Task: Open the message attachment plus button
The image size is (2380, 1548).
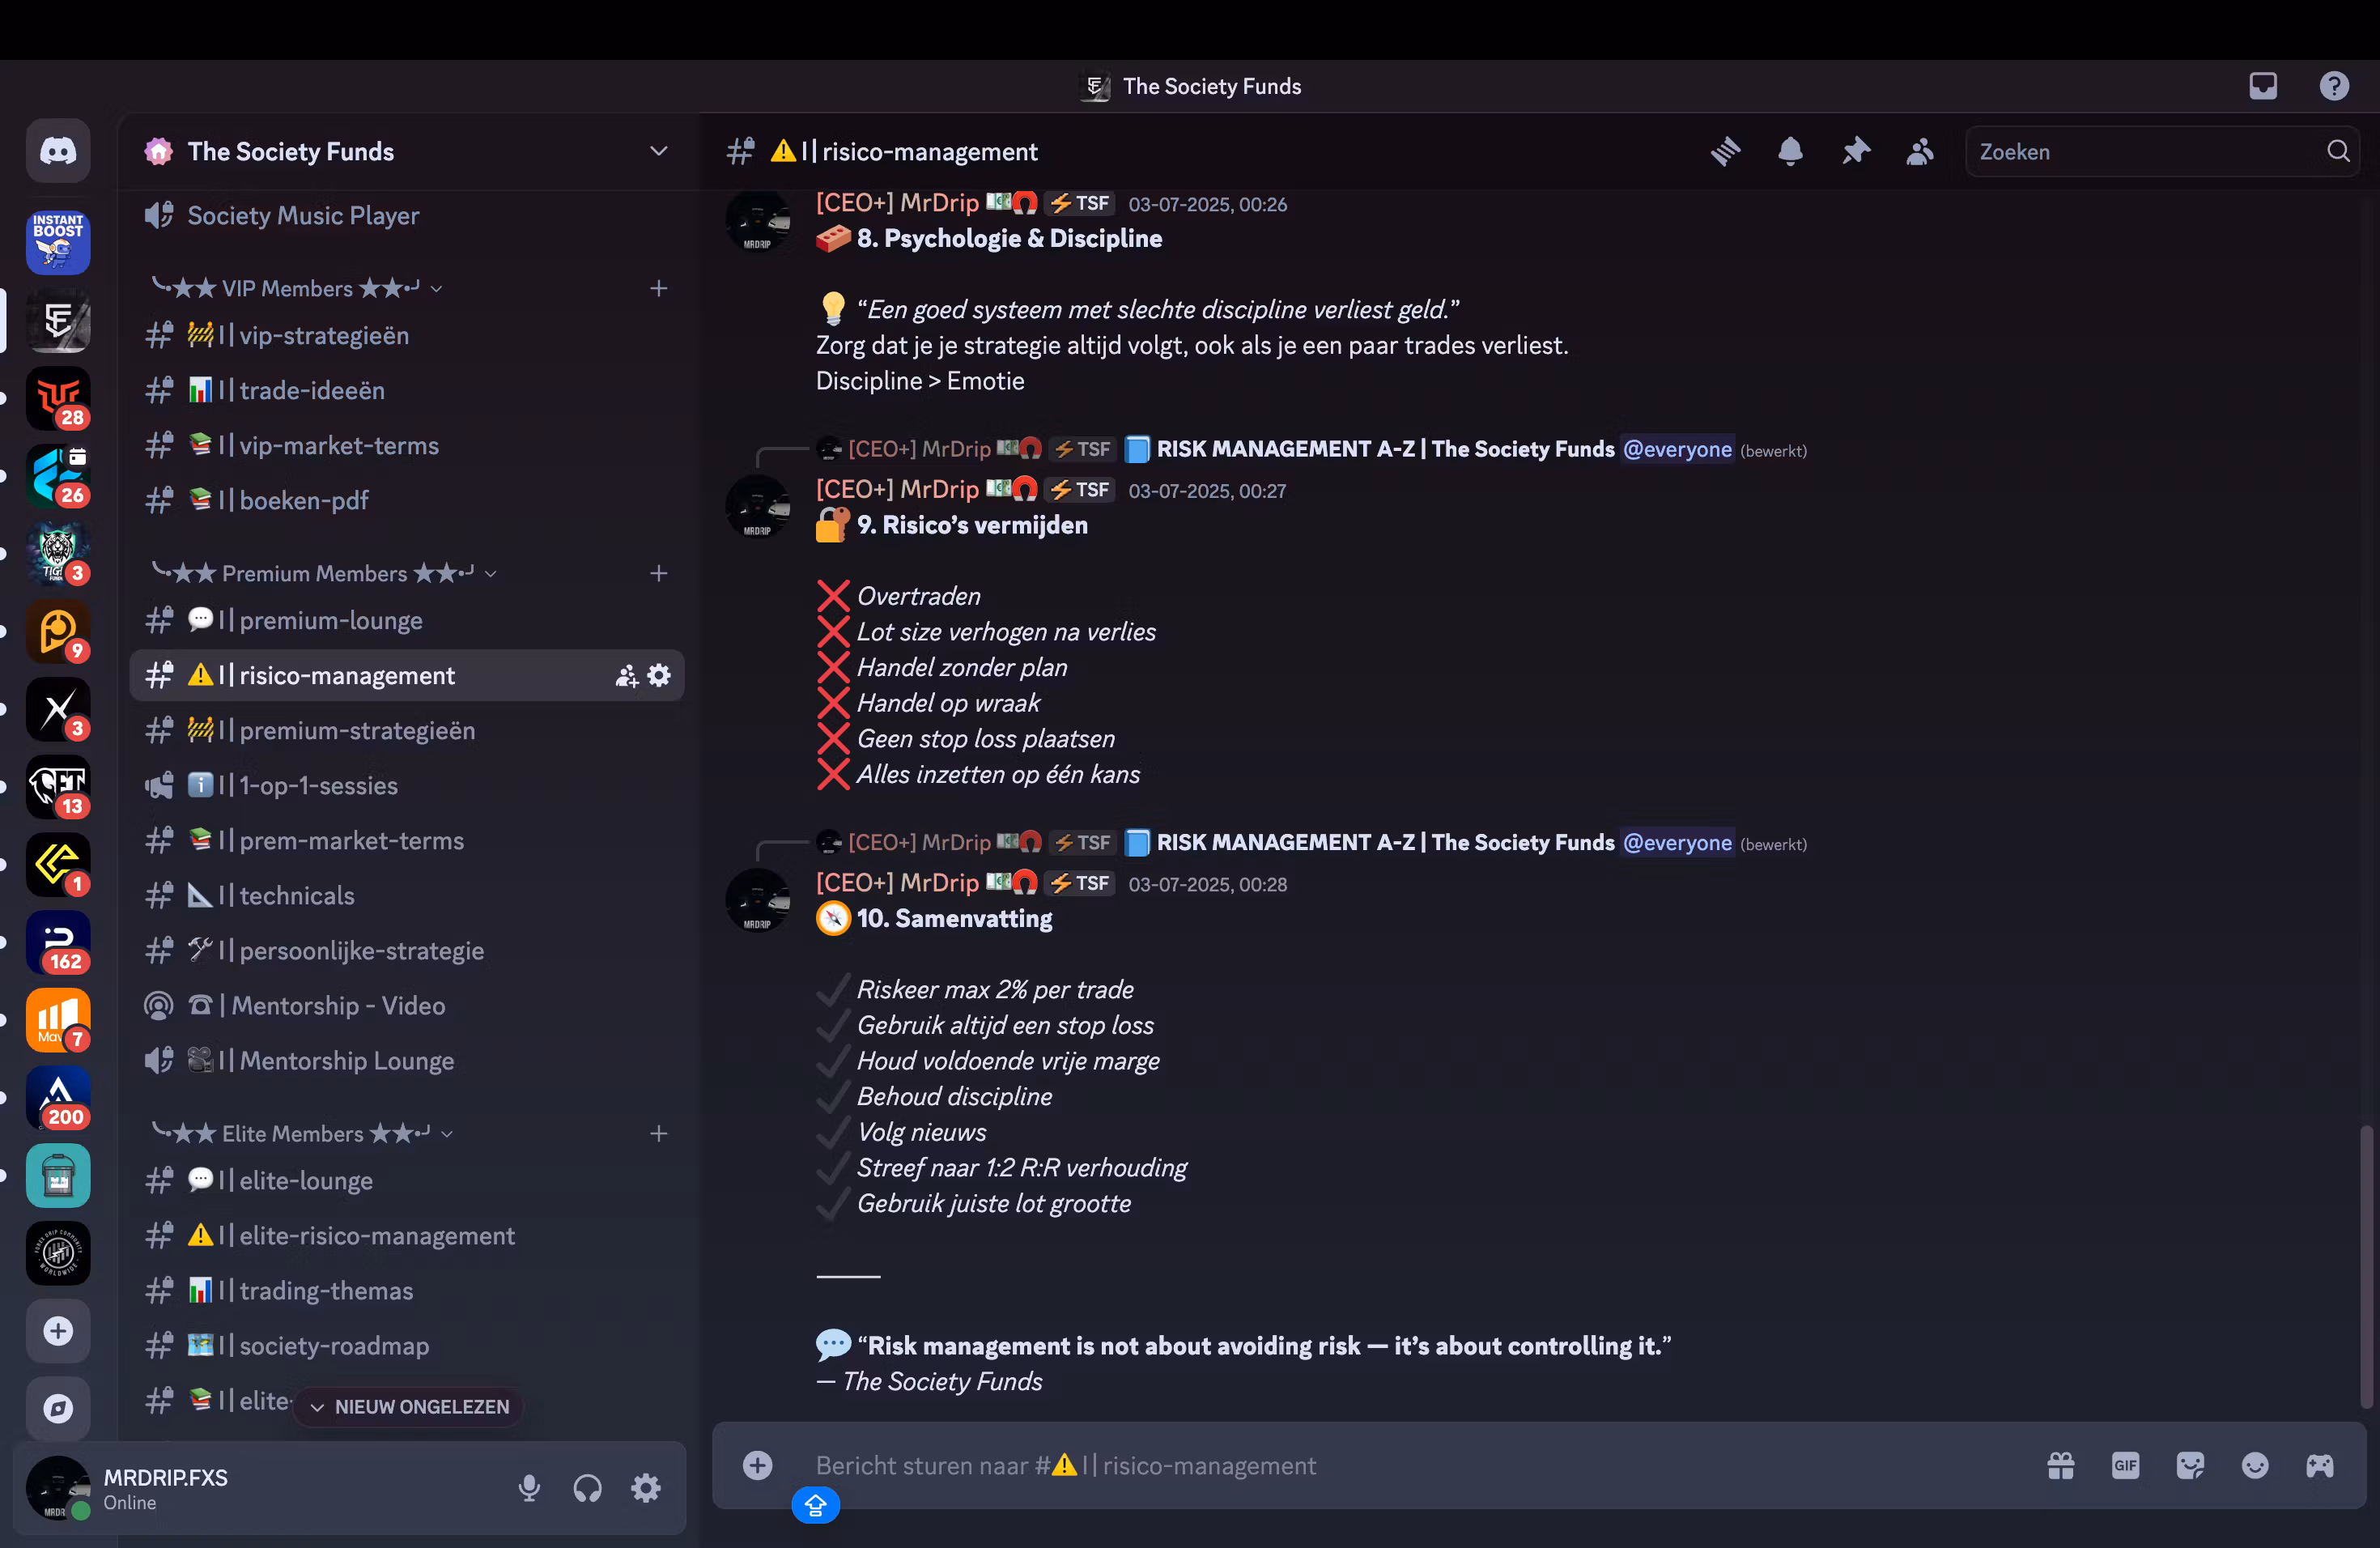Action: click(x=757, y=1465)
